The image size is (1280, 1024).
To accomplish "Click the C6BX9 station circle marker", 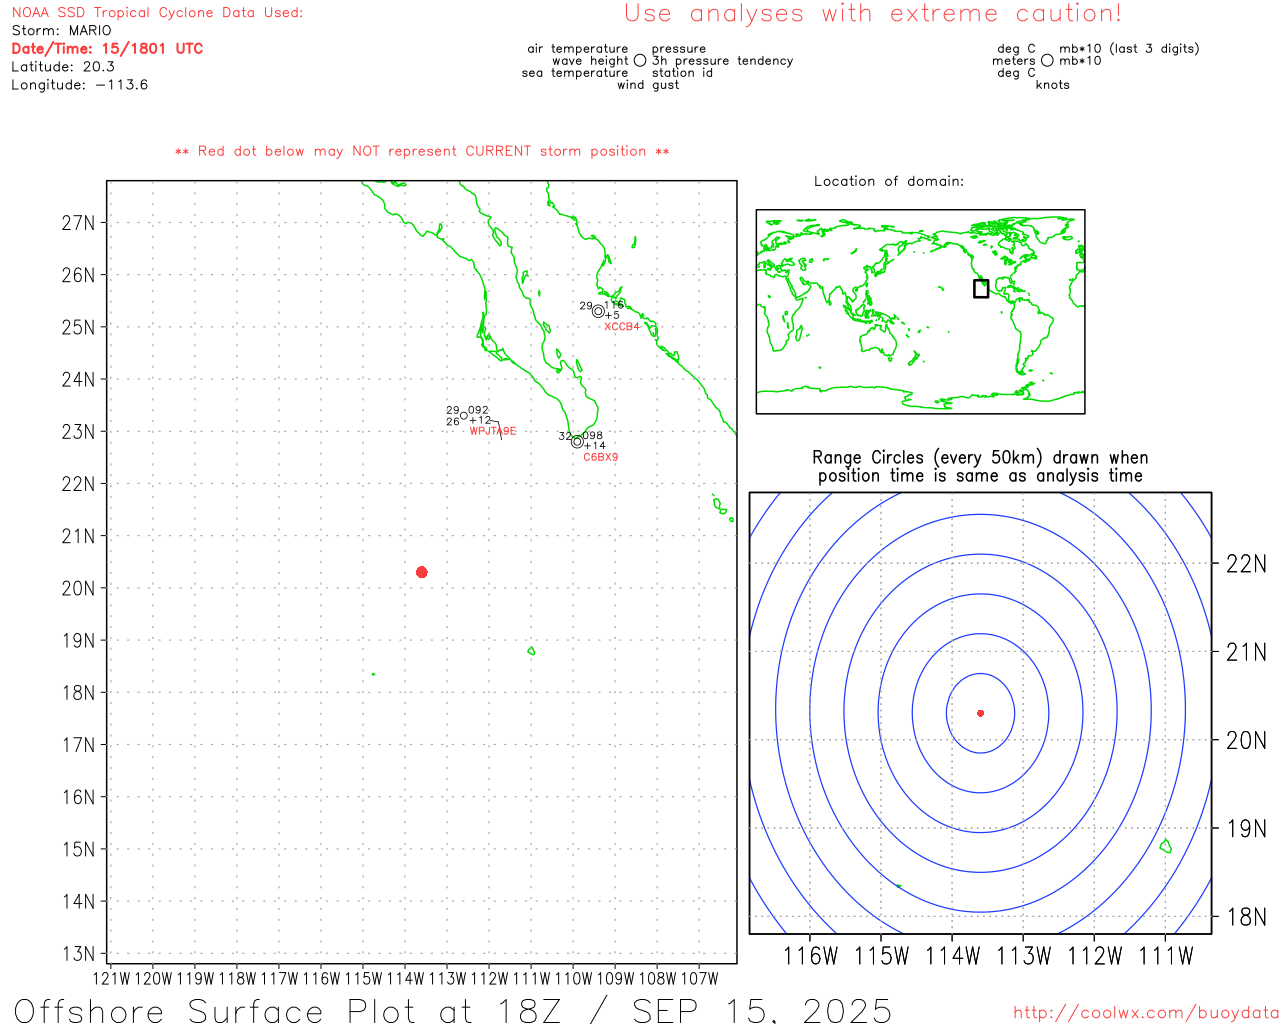I will pyautogui.click(x=577, y=441).
